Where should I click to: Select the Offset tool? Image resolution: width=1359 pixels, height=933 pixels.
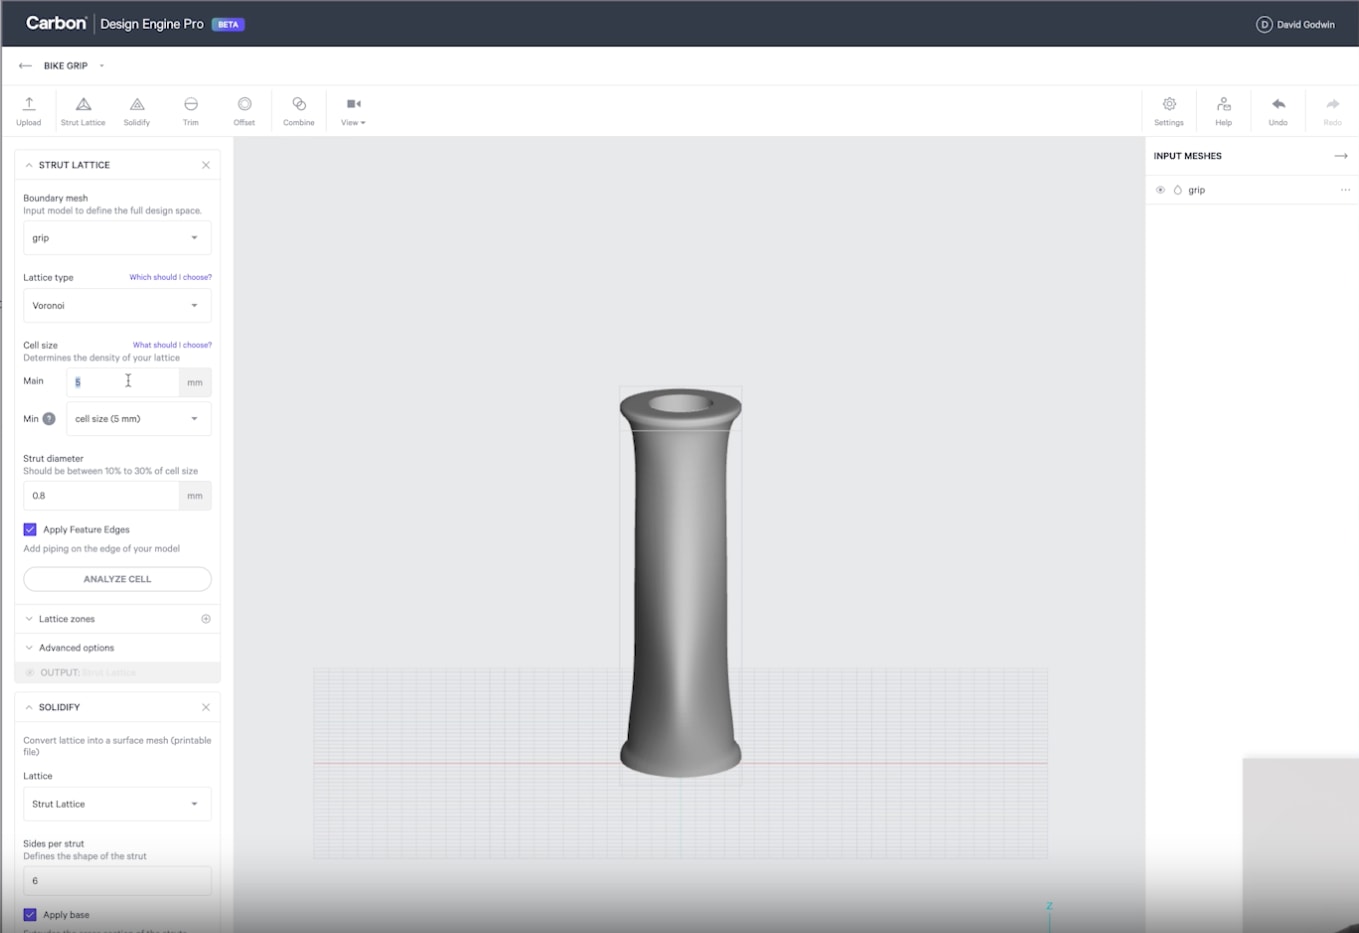[244, 110]
